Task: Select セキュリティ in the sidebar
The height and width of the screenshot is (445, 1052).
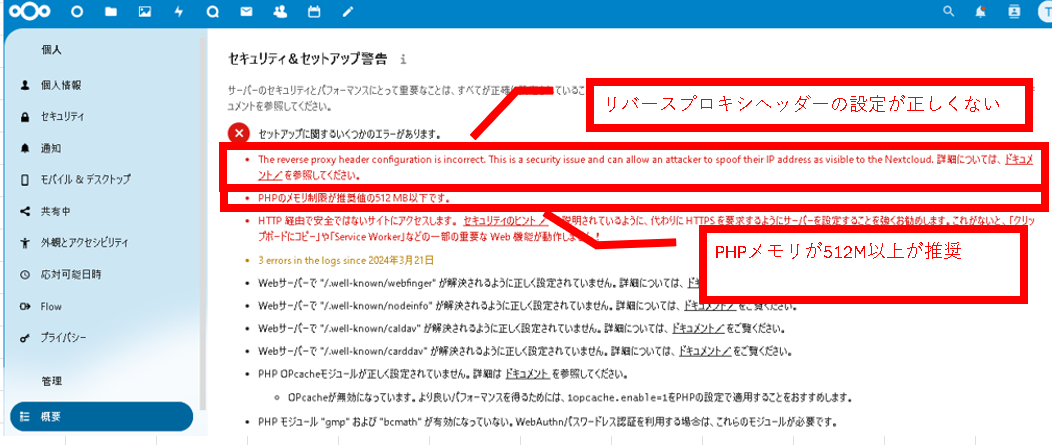Action: 62,117
